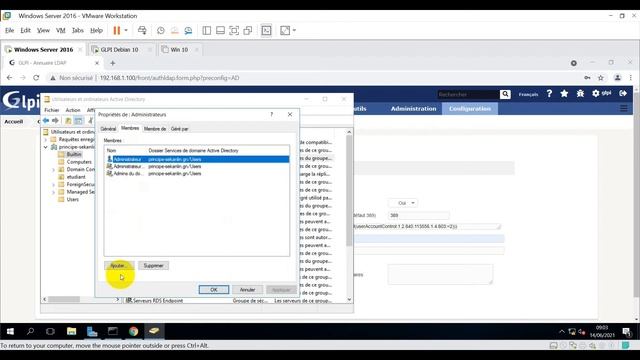Click the GLPI saved searches star icon
Screen dimensions: 640x360
564,93
